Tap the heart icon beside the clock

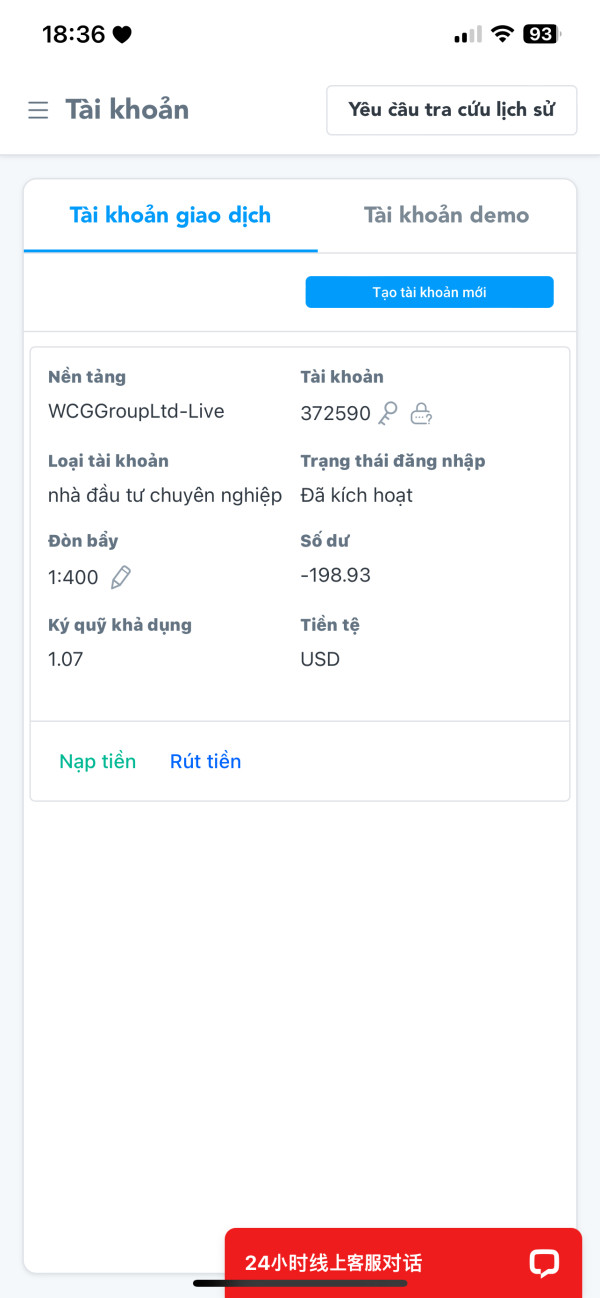pyautogui.click(x=122, y=35)
